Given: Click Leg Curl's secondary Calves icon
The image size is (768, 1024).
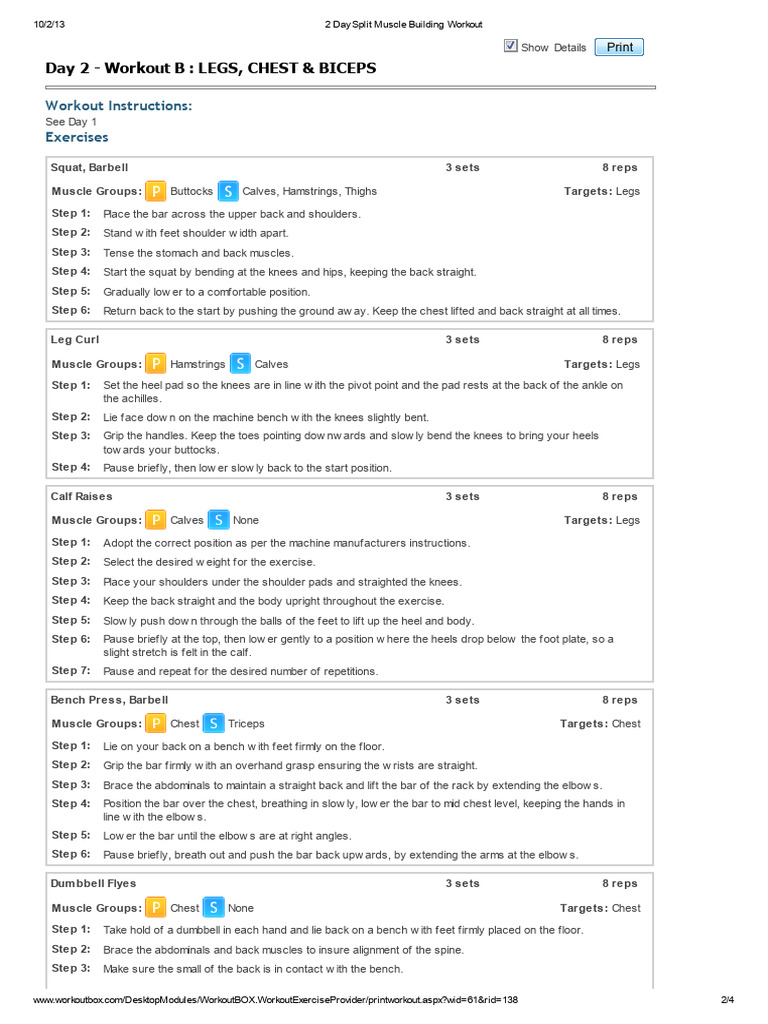Looking at the screenshot, I should point(240,364).
